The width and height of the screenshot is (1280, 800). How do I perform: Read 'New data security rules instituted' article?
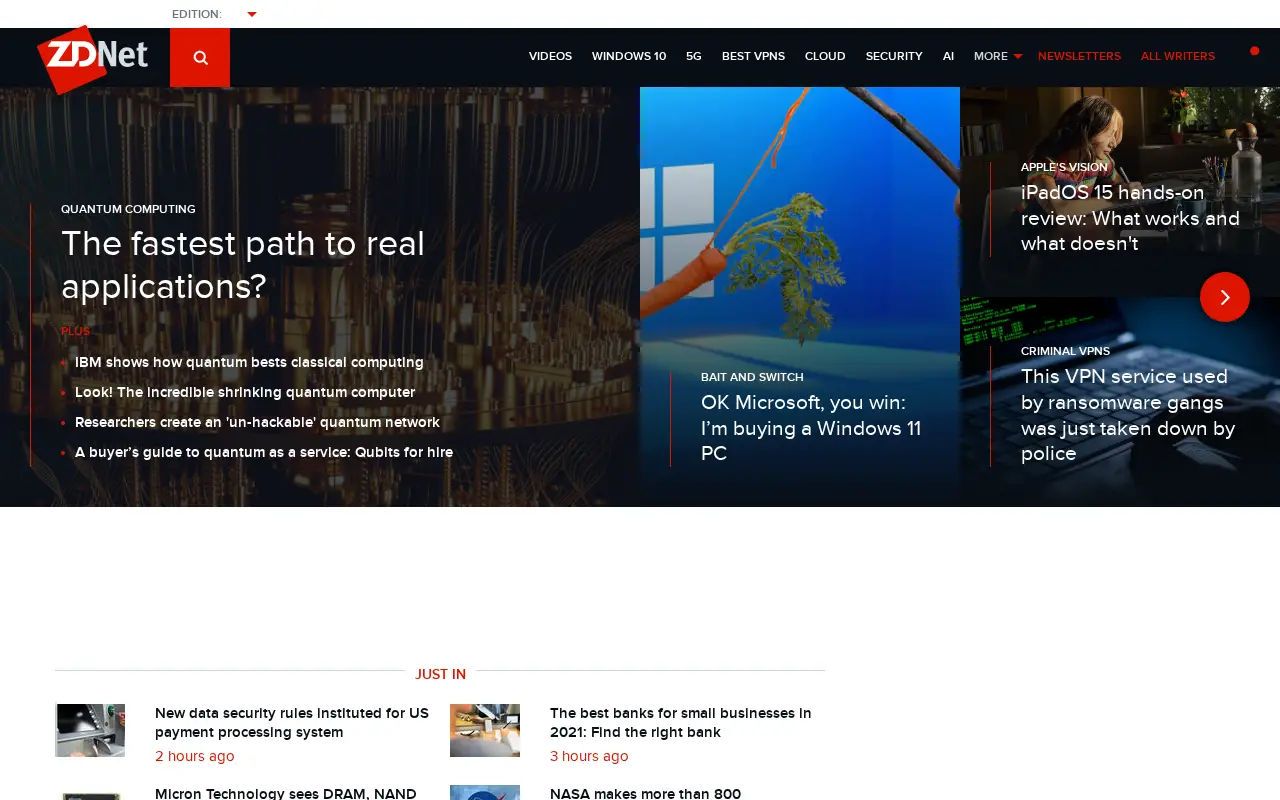click(292, 723)
